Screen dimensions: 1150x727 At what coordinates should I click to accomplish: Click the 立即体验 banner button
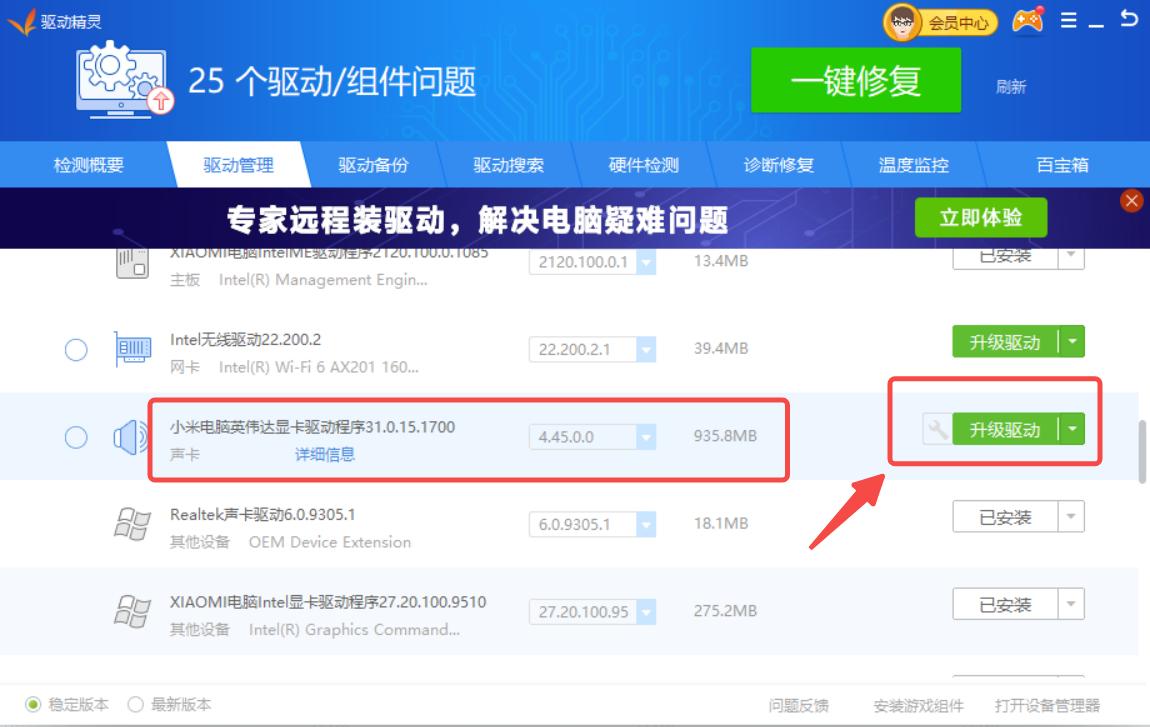979,217
